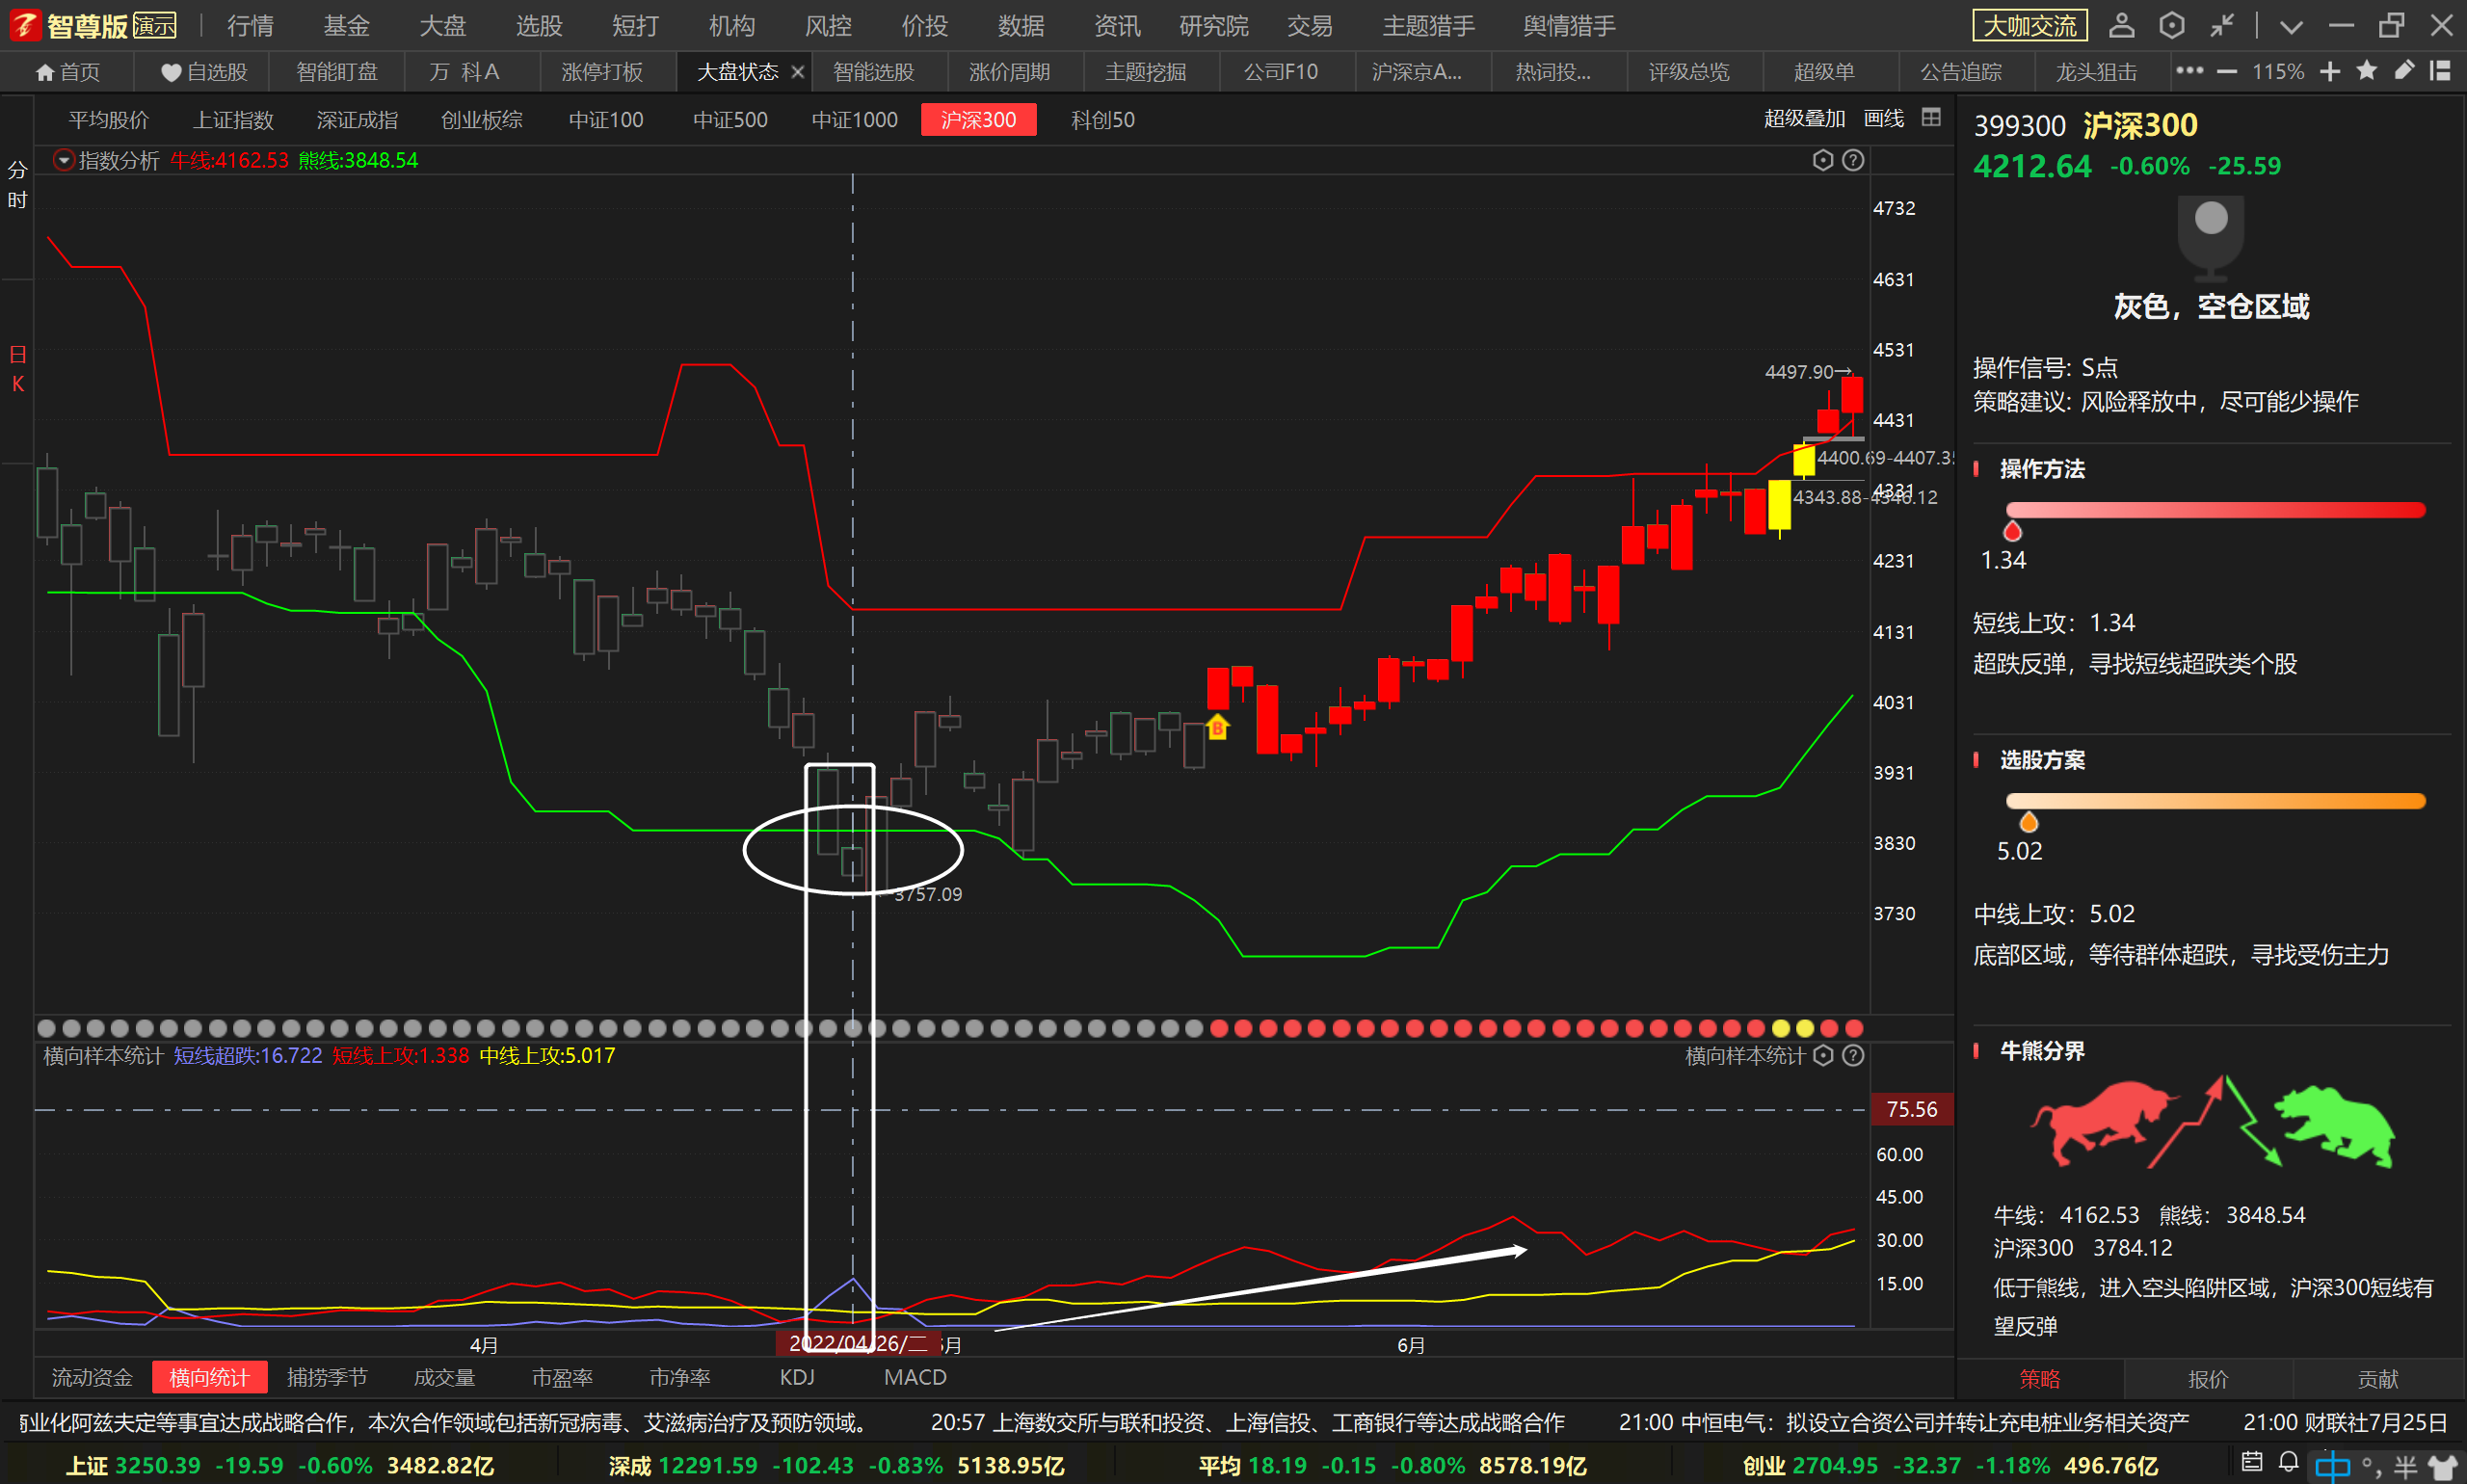Switch to 分时 view
Screen dimensions: 2467x1484
click(x=17, y=185)
